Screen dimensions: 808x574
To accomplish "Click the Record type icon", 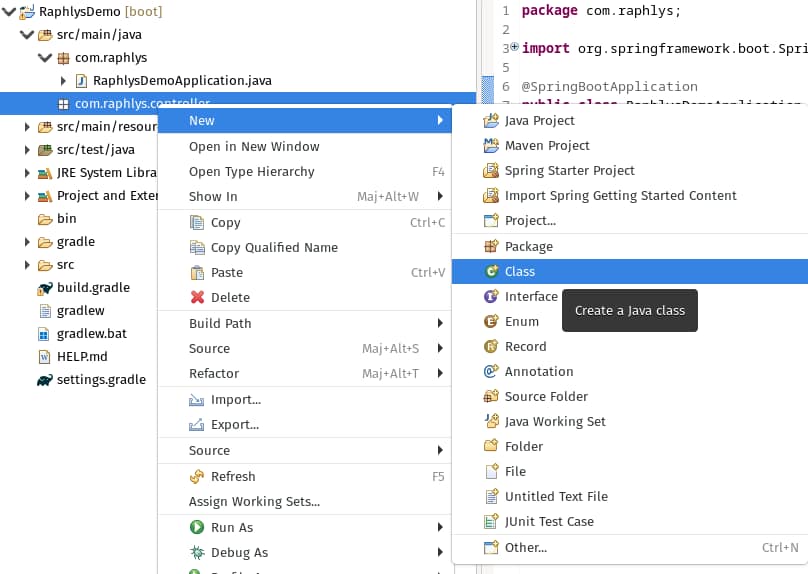I will pos(491,346).
